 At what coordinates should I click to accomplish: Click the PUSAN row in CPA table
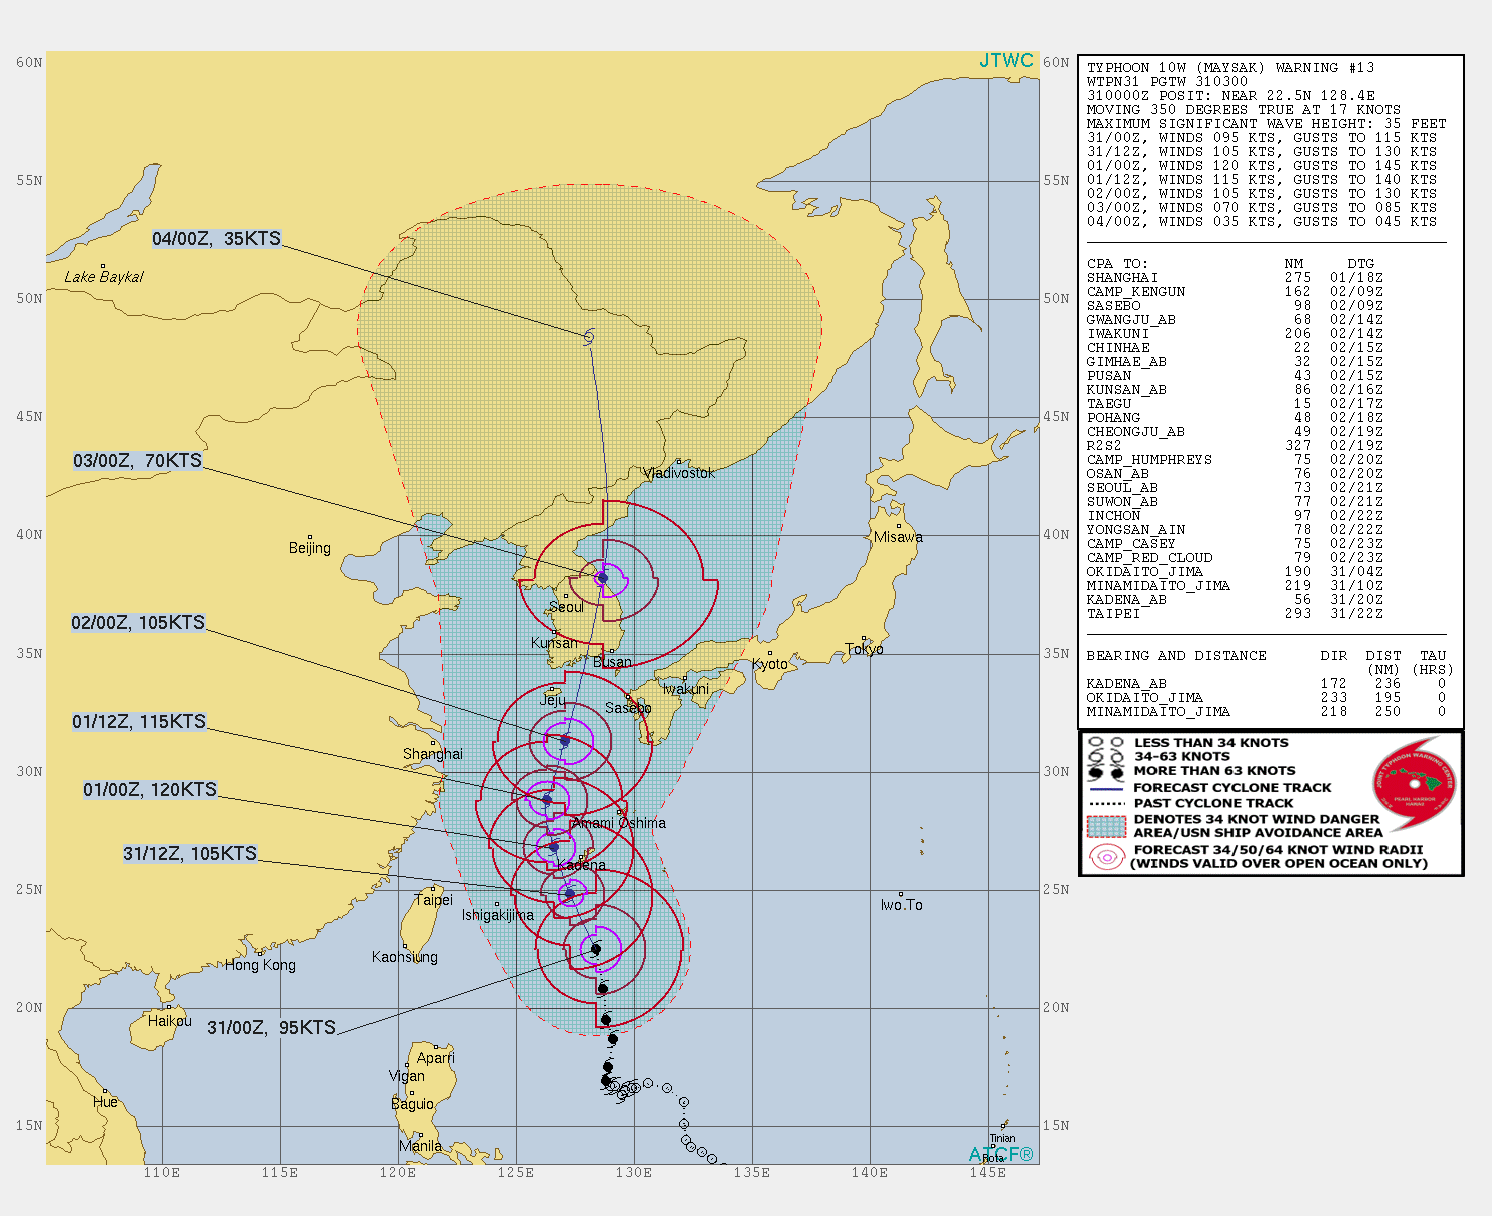point(1235,376)
